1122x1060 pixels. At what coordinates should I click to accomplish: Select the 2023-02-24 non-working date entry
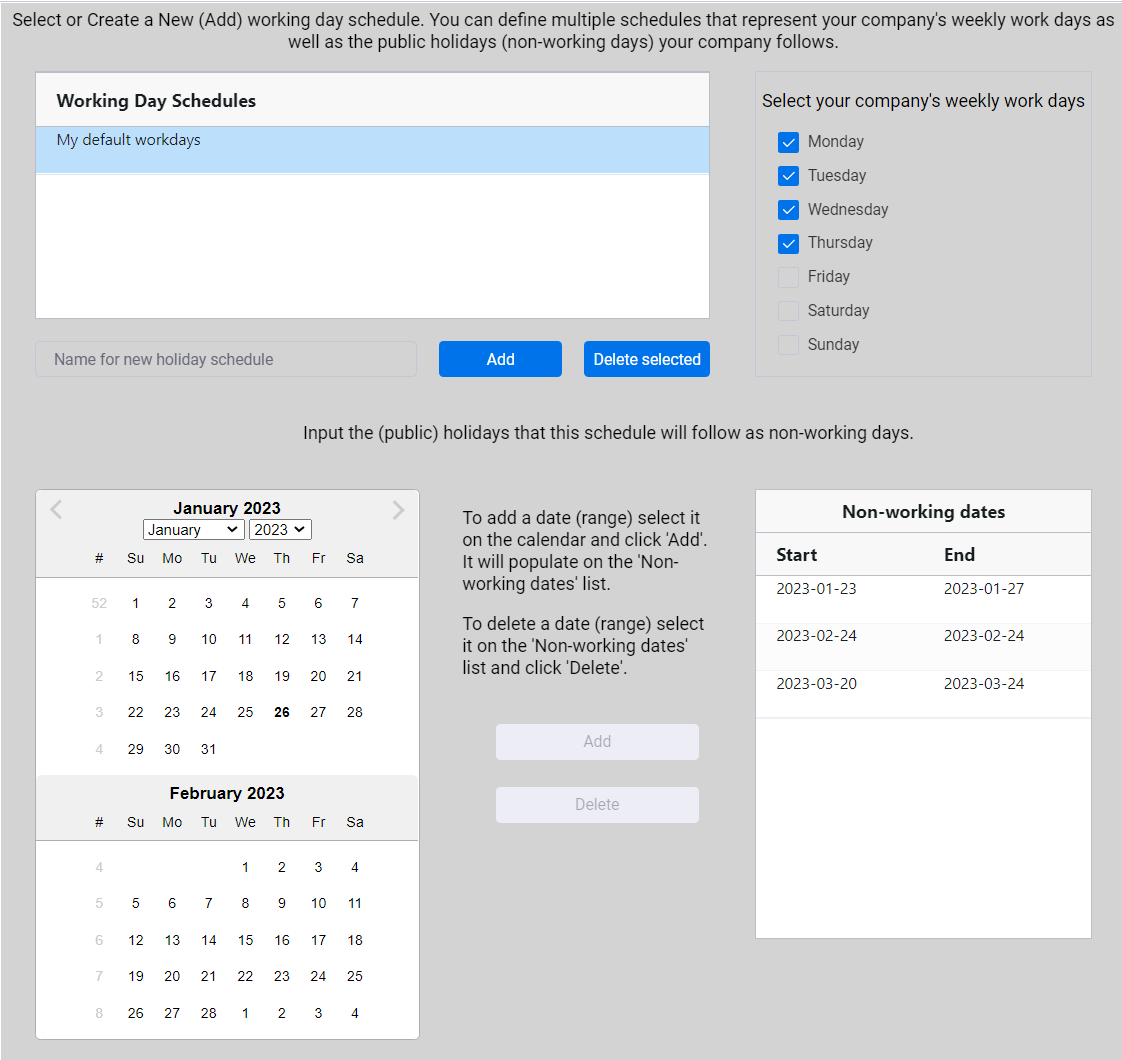coord(922,646)
